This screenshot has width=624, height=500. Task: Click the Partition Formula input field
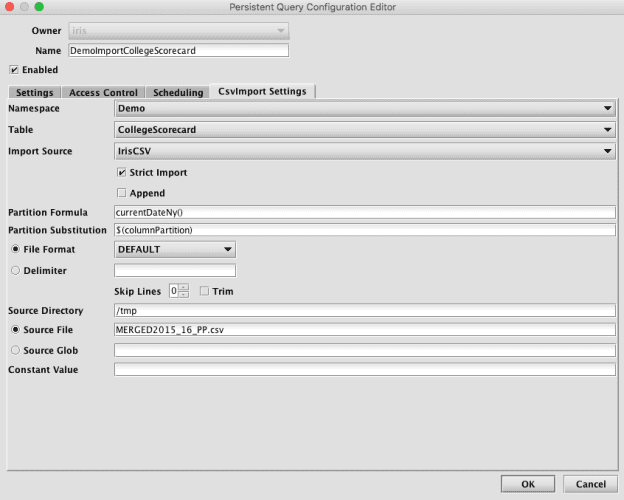[x=364, y=213]
